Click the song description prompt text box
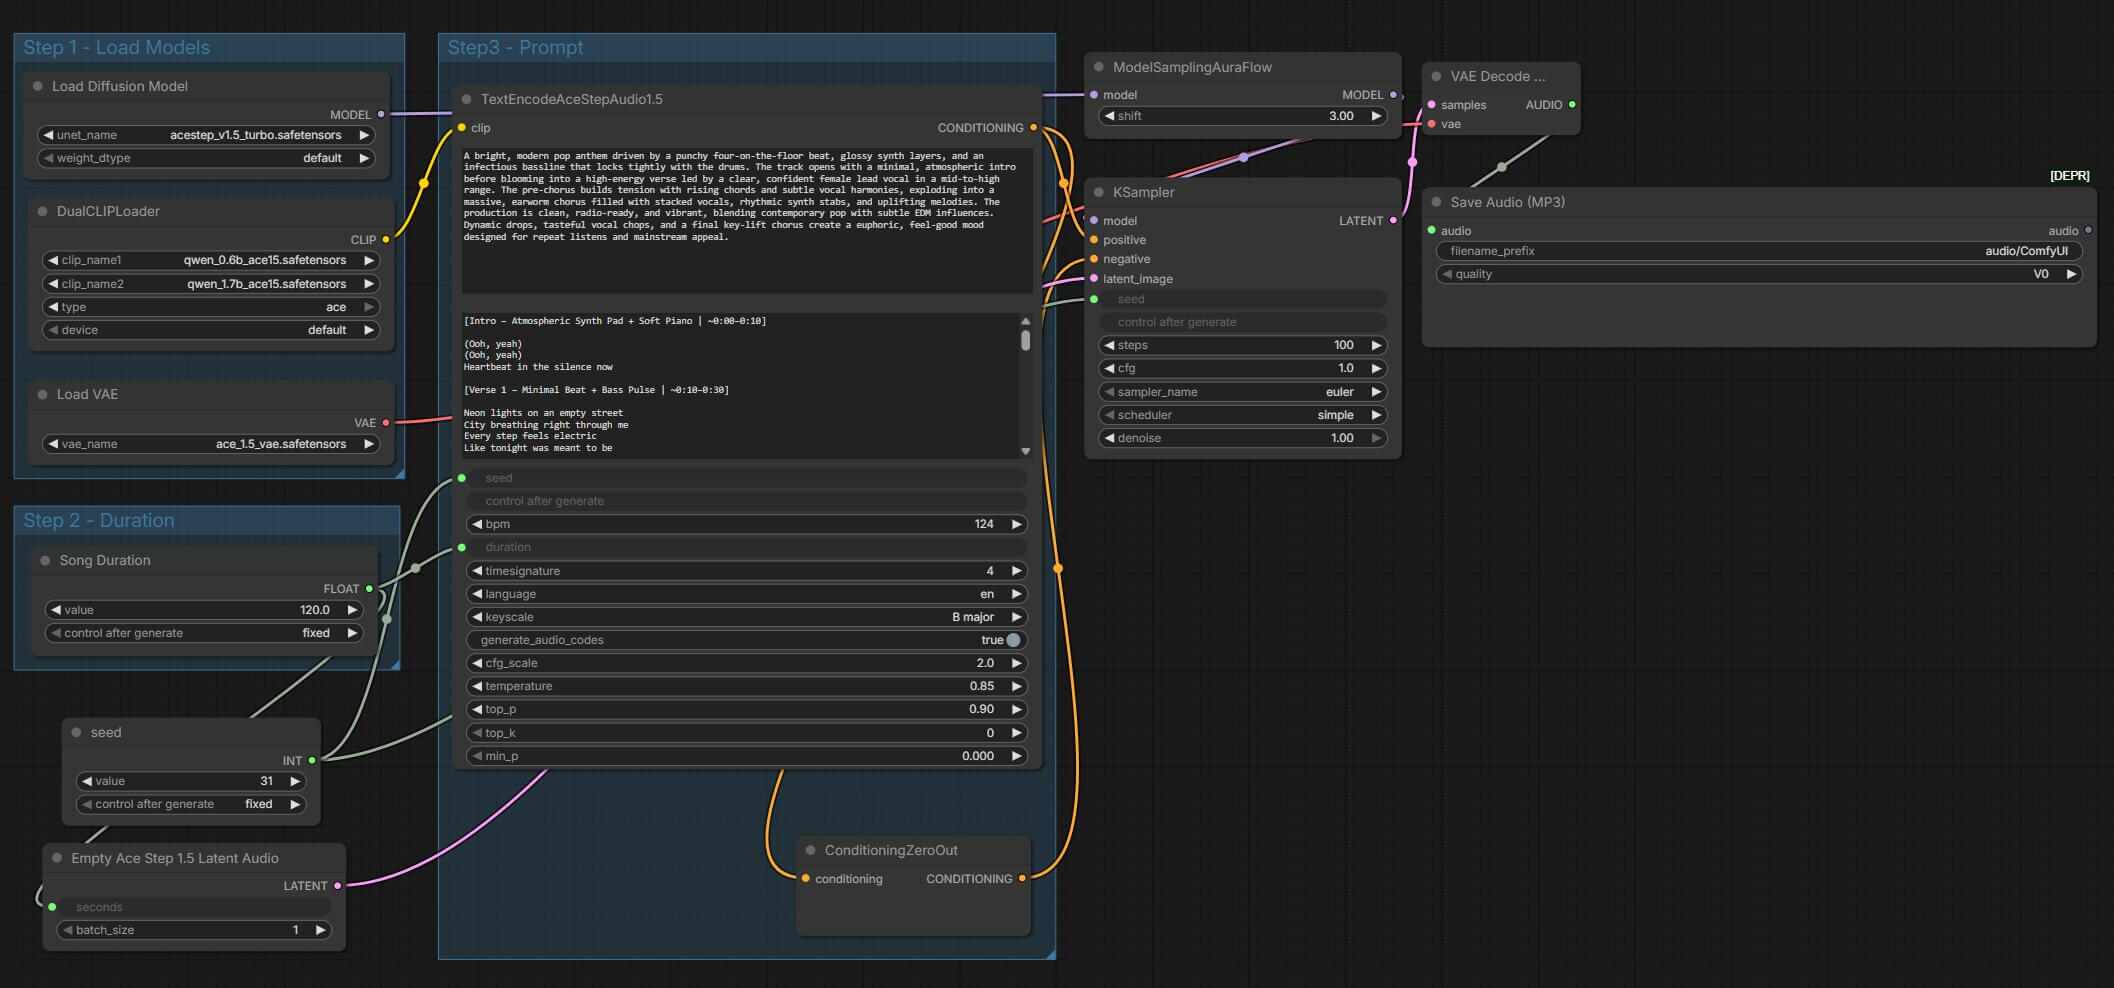The height and width of the screenshot is (988, 2114). click(747, 219)
